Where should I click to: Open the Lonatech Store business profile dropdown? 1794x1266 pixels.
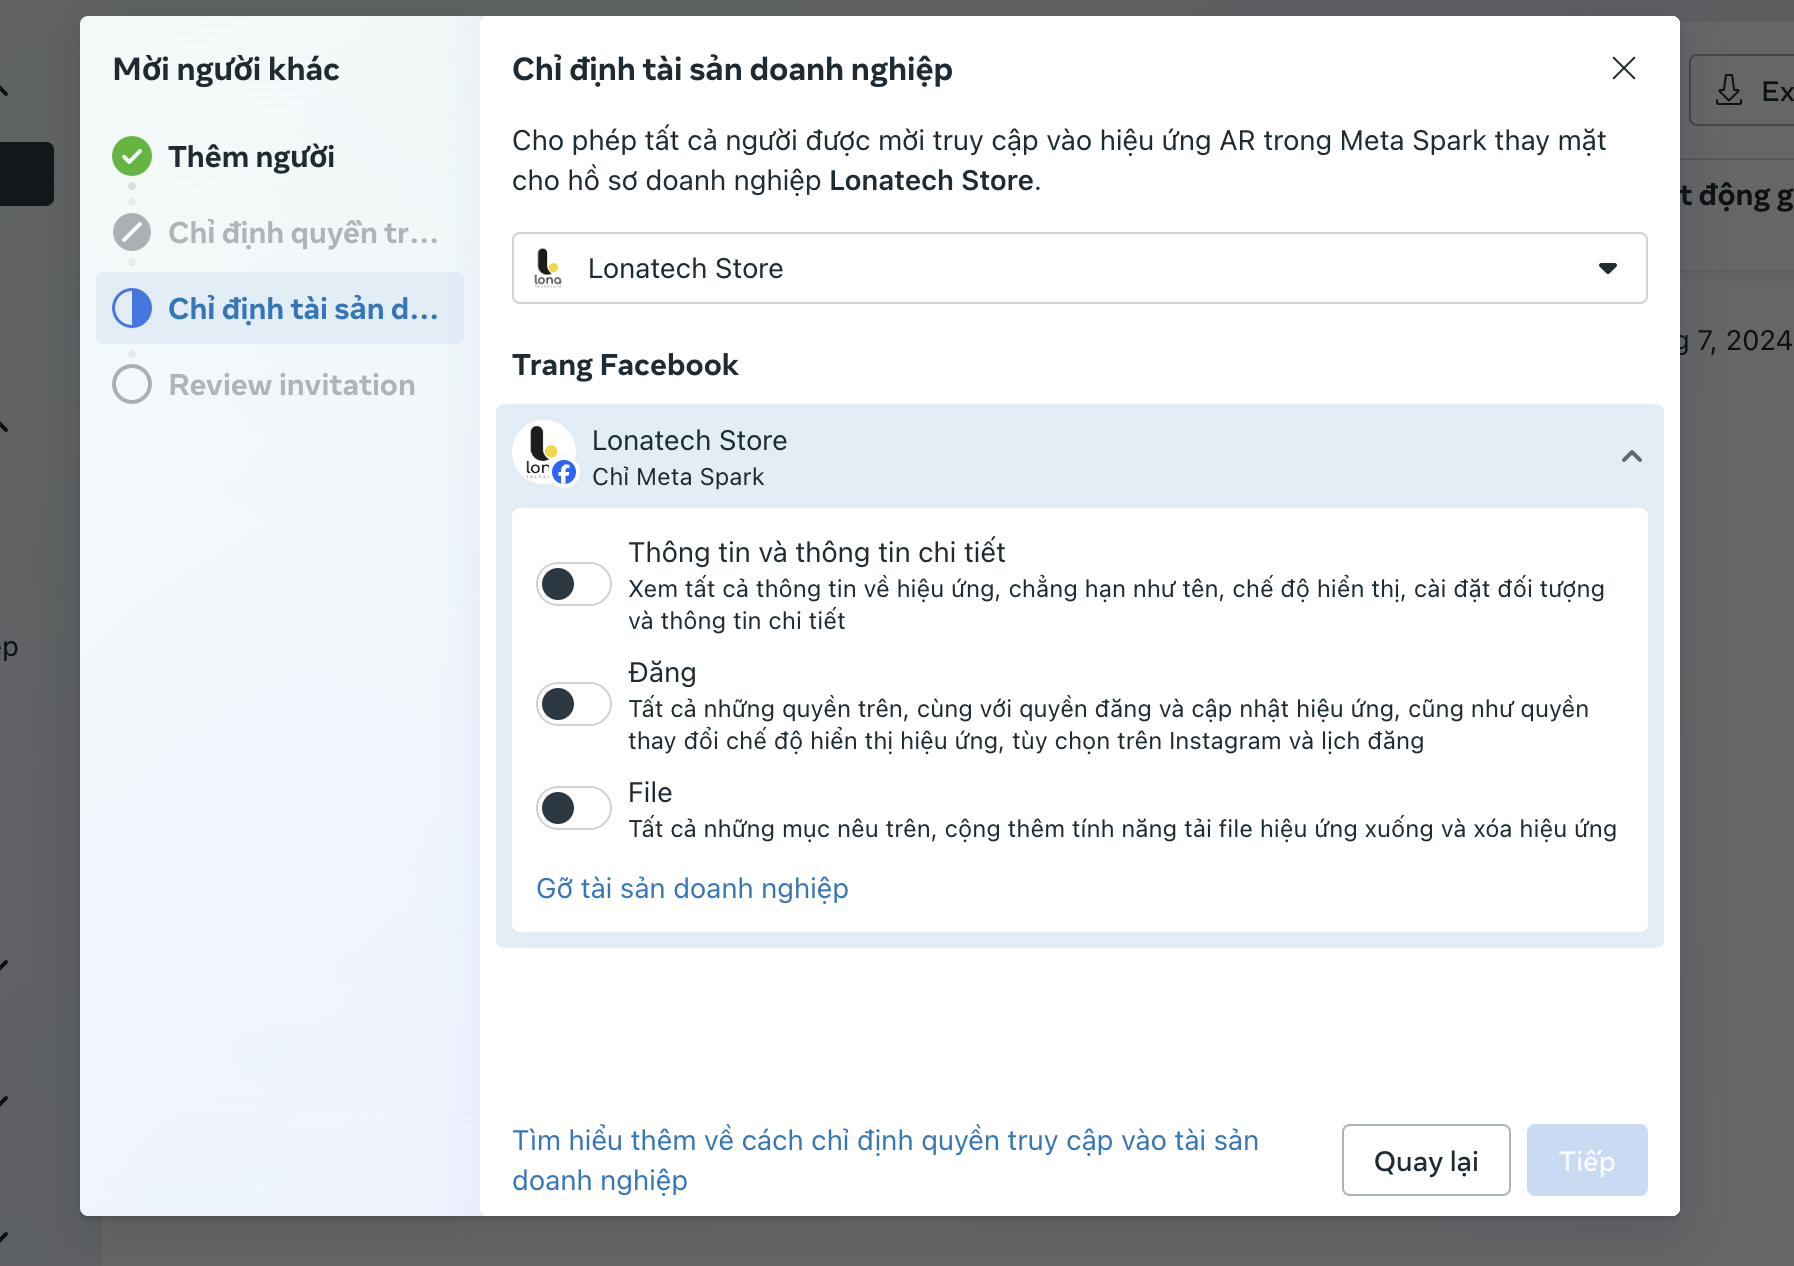tap(1079, 268)
